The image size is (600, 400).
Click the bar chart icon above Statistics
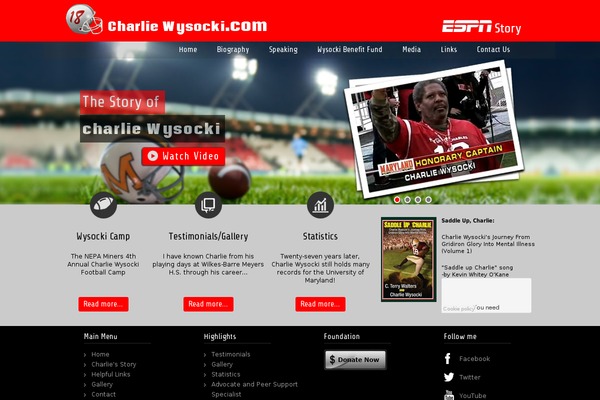click(320, 205)
